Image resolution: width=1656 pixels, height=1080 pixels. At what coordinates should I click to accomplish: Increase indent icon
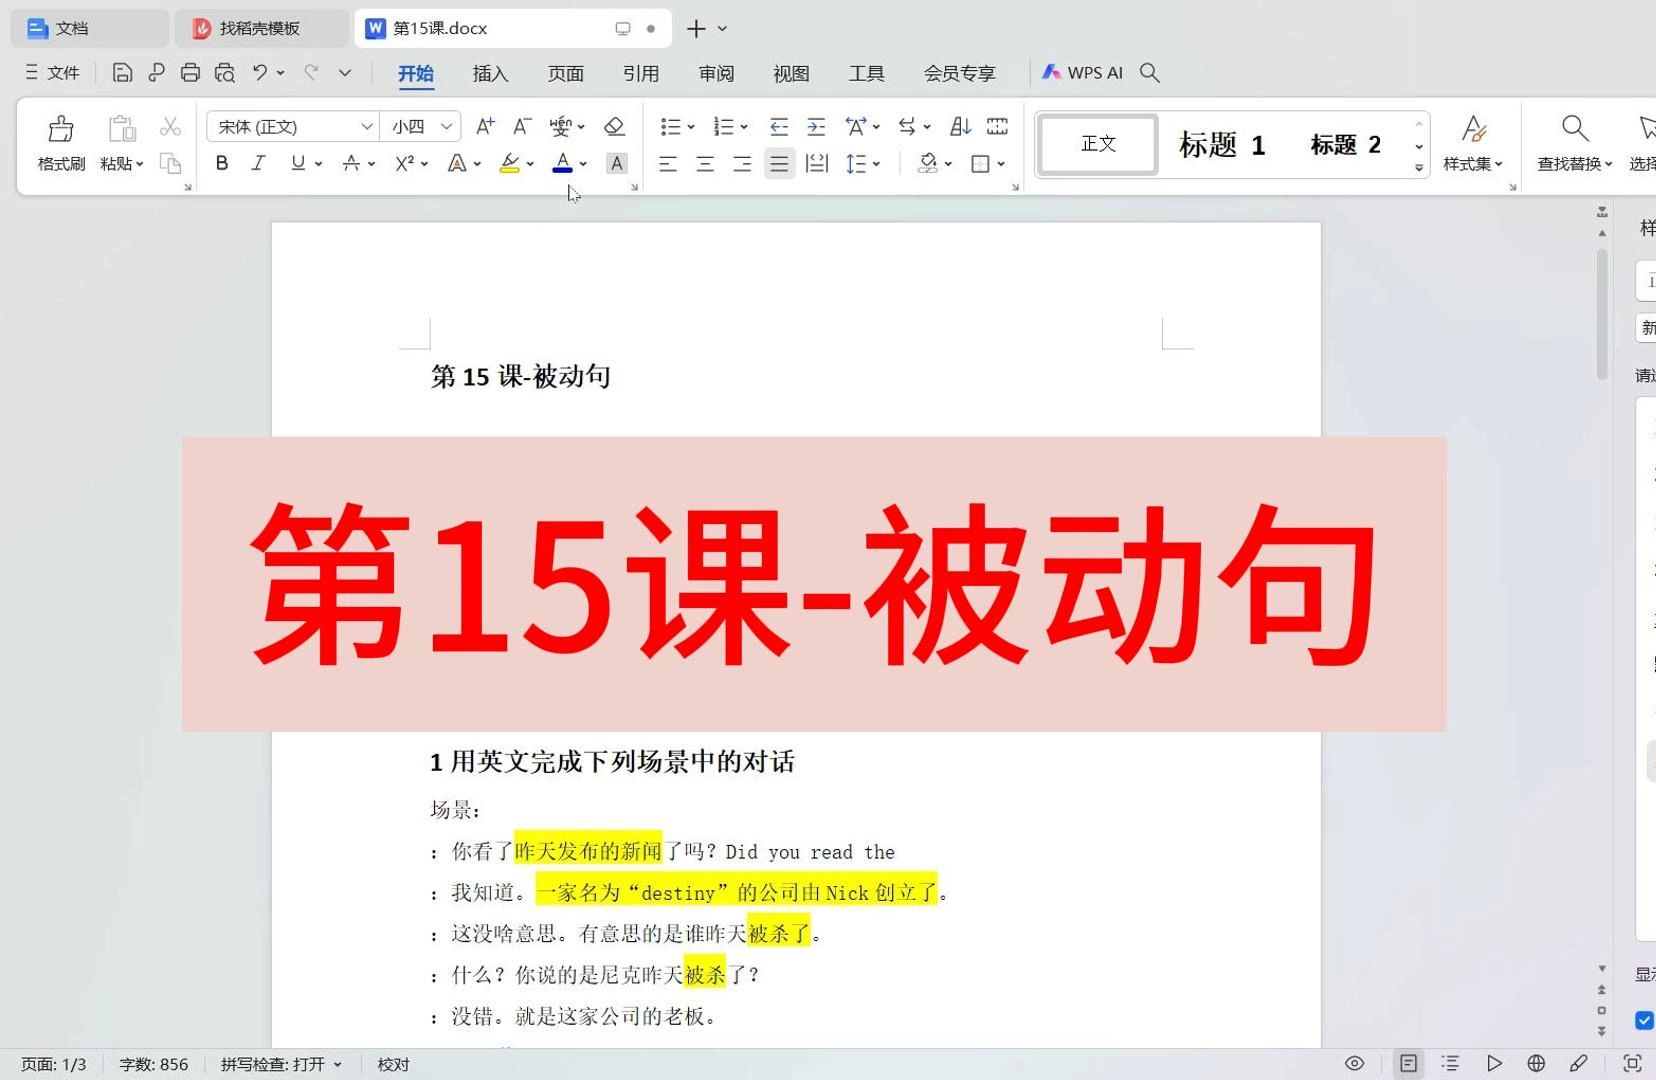pyautogui.click(x=816, y=126)
